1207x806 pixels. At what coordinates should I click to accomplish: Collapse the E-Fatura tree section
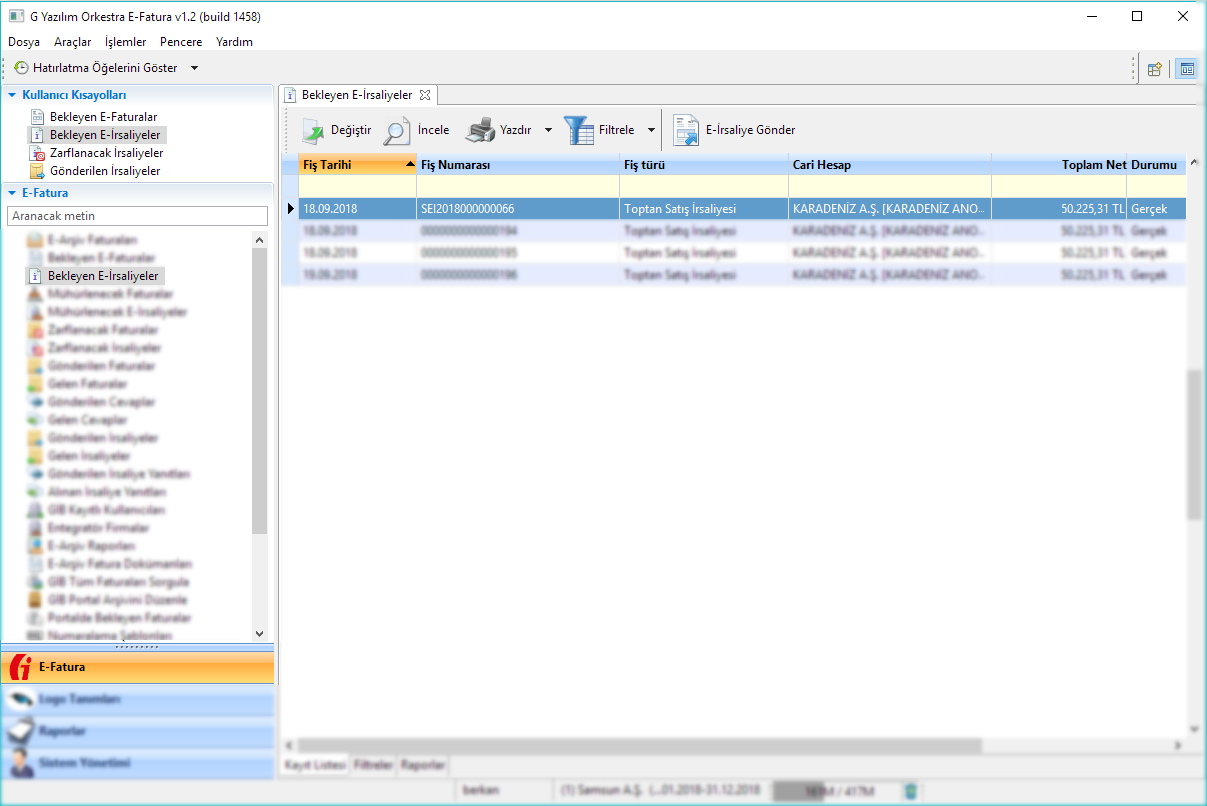click(12, 192)
